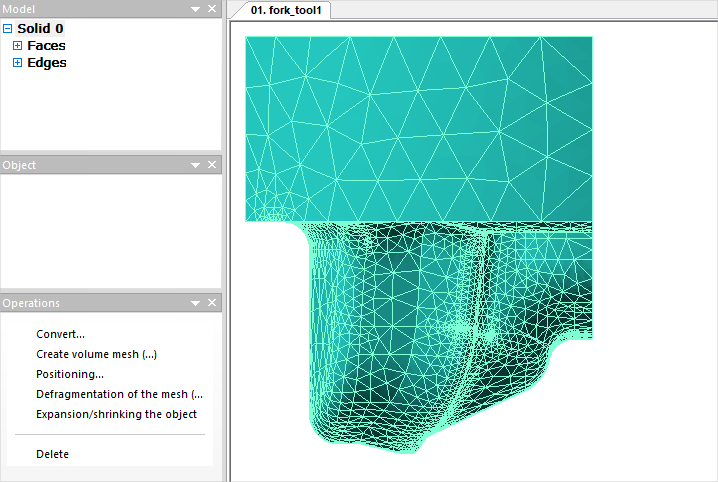Expand the Faces tree node
The image size is (718, 482).
coord(17,46)
